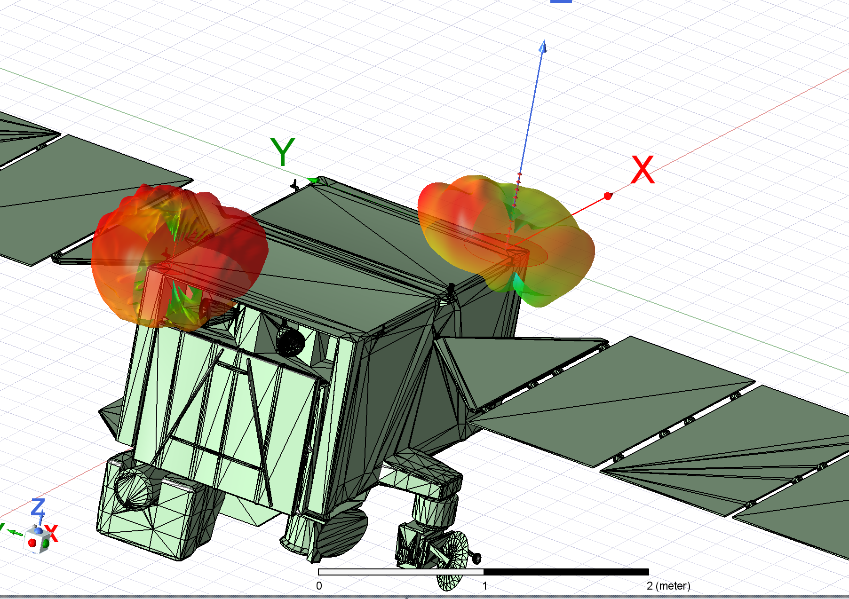This screenshot has width=849, height=599.
Task: Select the left radiation pattern lobe
Action: pos(180,256)
